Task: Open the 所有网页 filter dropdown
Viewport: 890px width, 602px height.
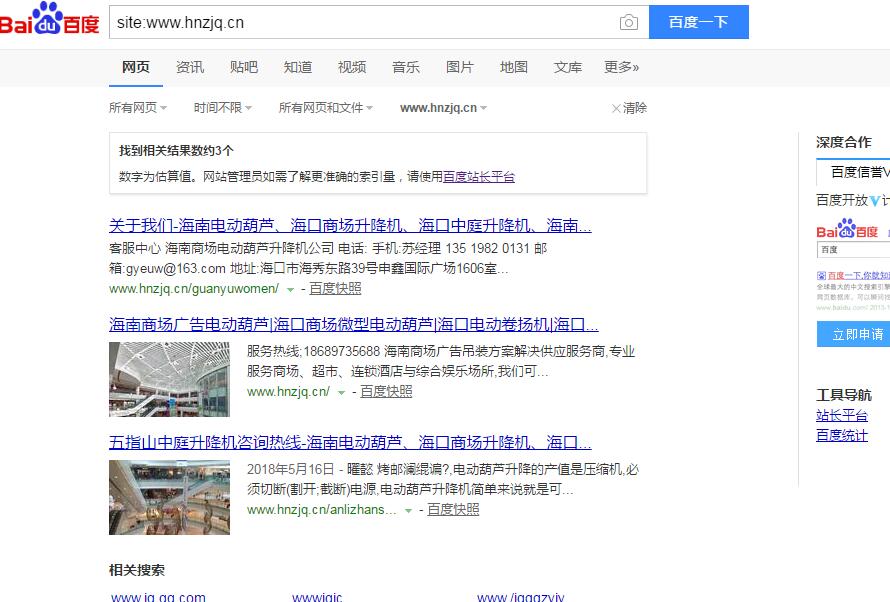Action: coord(138,108)
